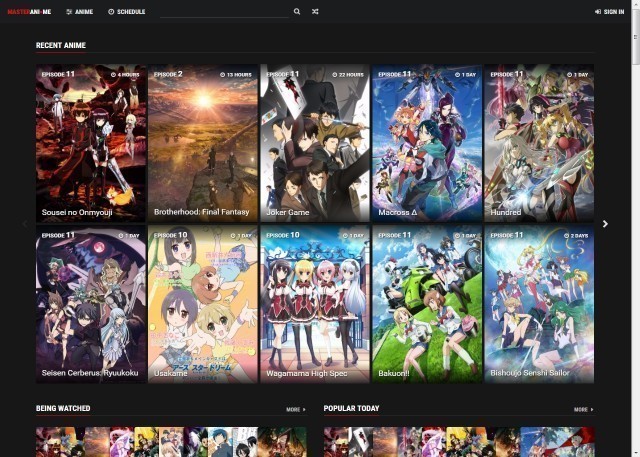Click the '4 hours' time label on Sousei no Onmyouji
Image resolution: width=640 pixels, height=457 pixels.
tap(125, 75)
